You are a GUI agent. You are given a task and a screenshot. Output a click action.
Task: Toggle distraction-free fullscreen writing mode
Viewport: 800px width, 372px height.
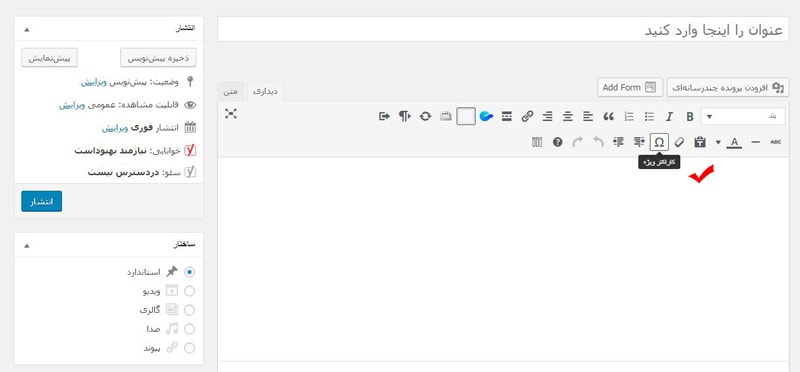231,114
